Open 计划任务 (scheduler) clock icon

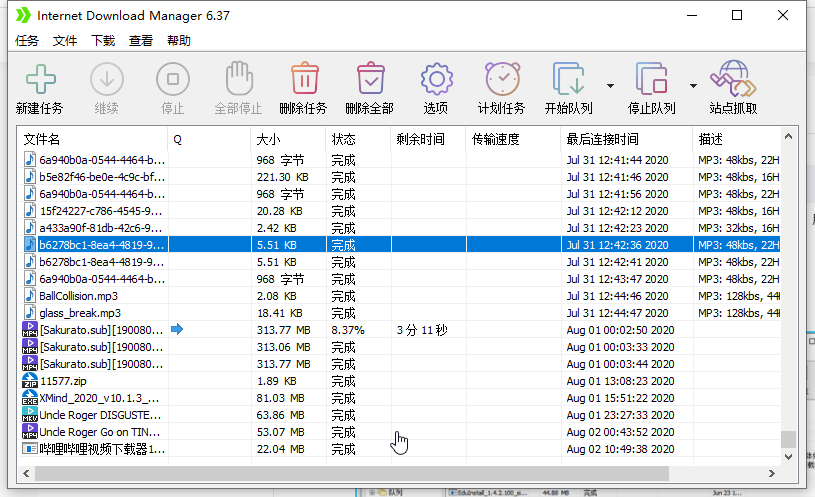click(503, 79)
